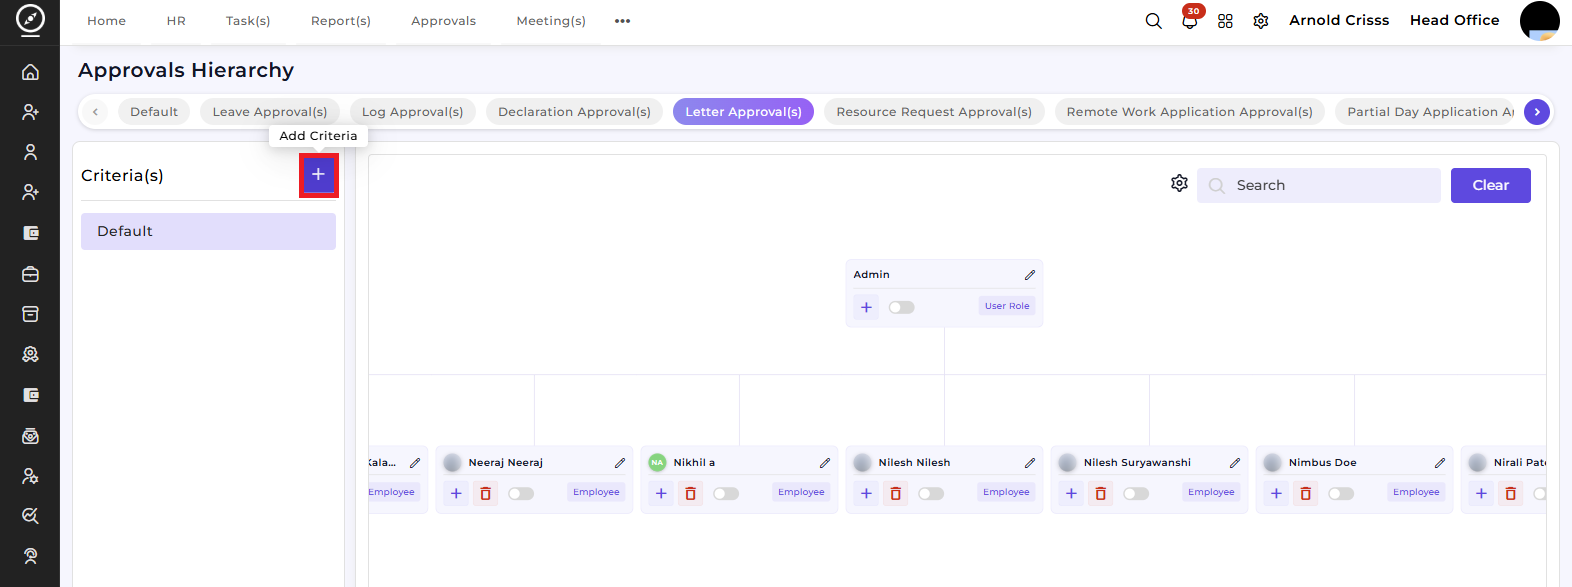
Task: Open the Task(s) menu
Action: click(x=248, y=21)
